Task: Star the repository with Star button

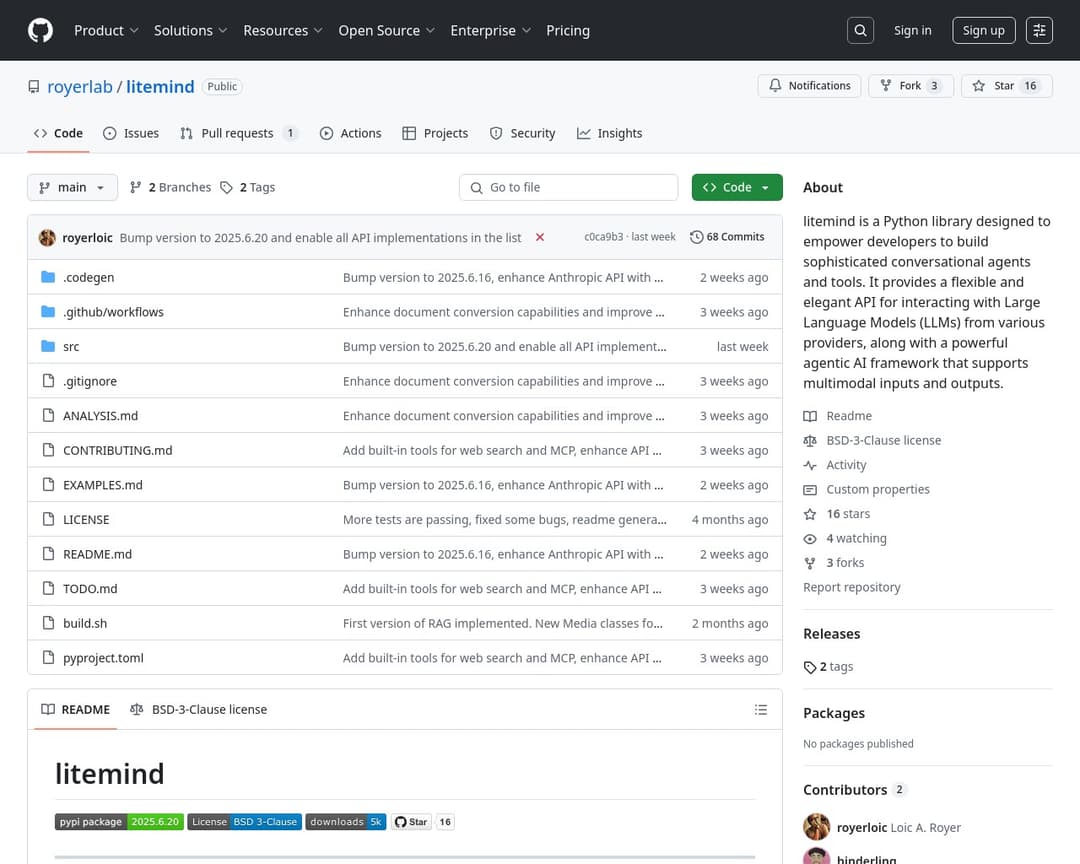Action: coord(1006,85)
